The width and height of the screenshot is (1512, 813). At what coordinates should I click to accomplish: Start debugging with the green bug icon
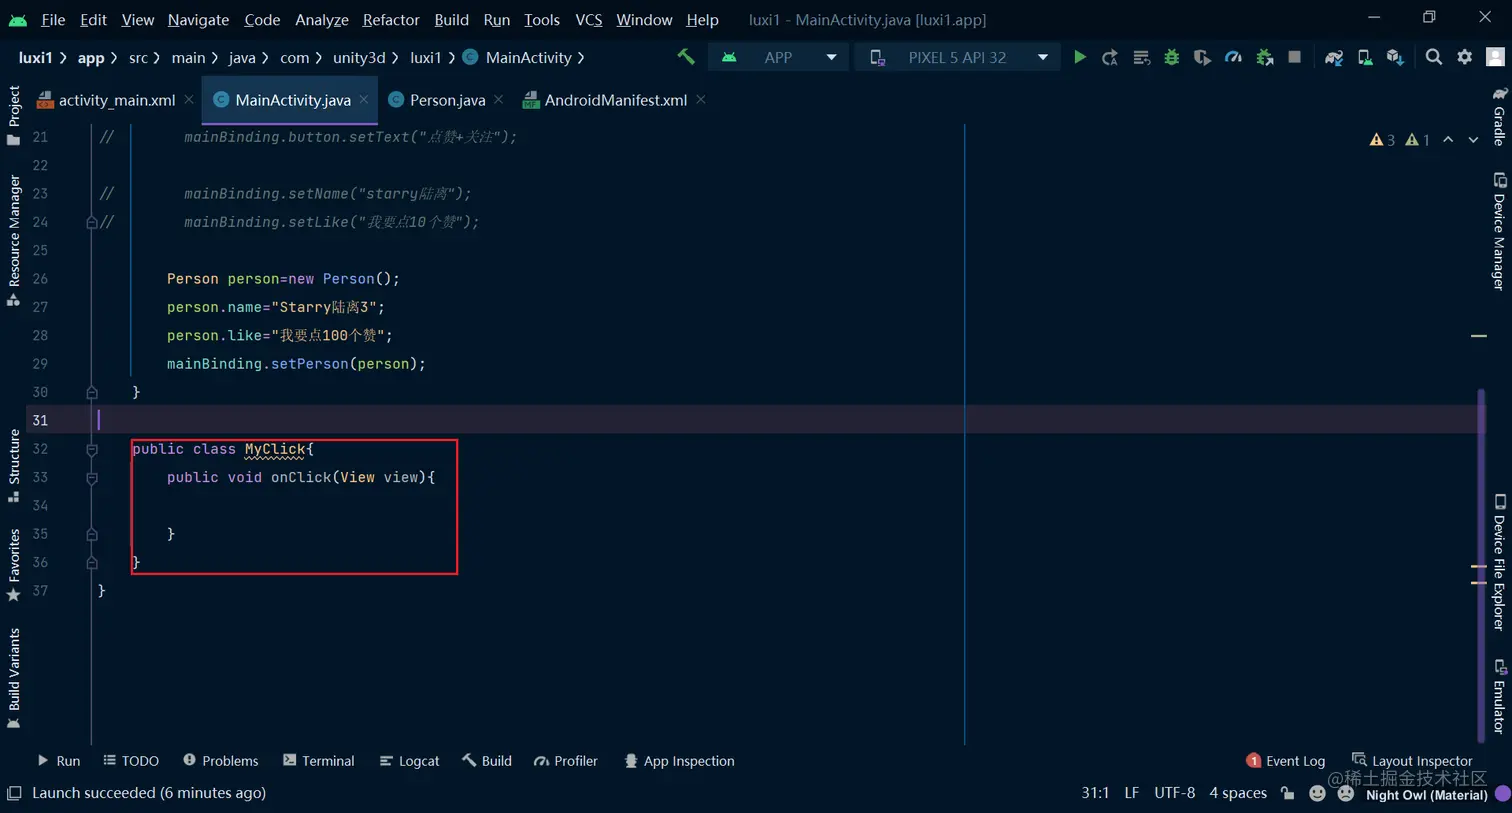click(x=1171, y=57)
